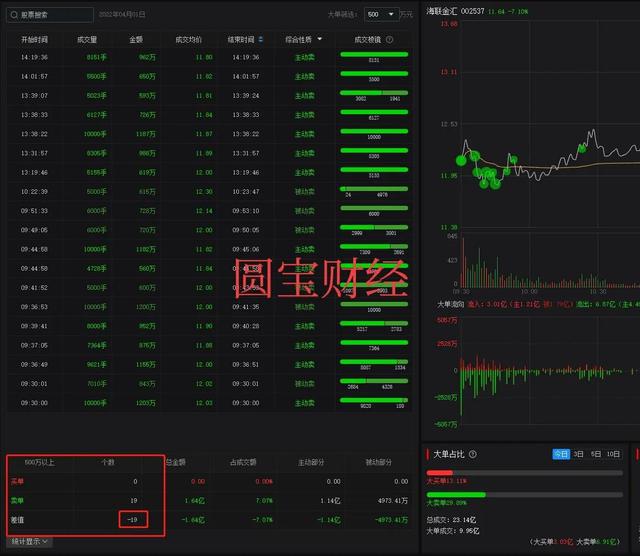Click the green 大卖单 percentage bar
The image size is (640, 556).
coord(456,494)
